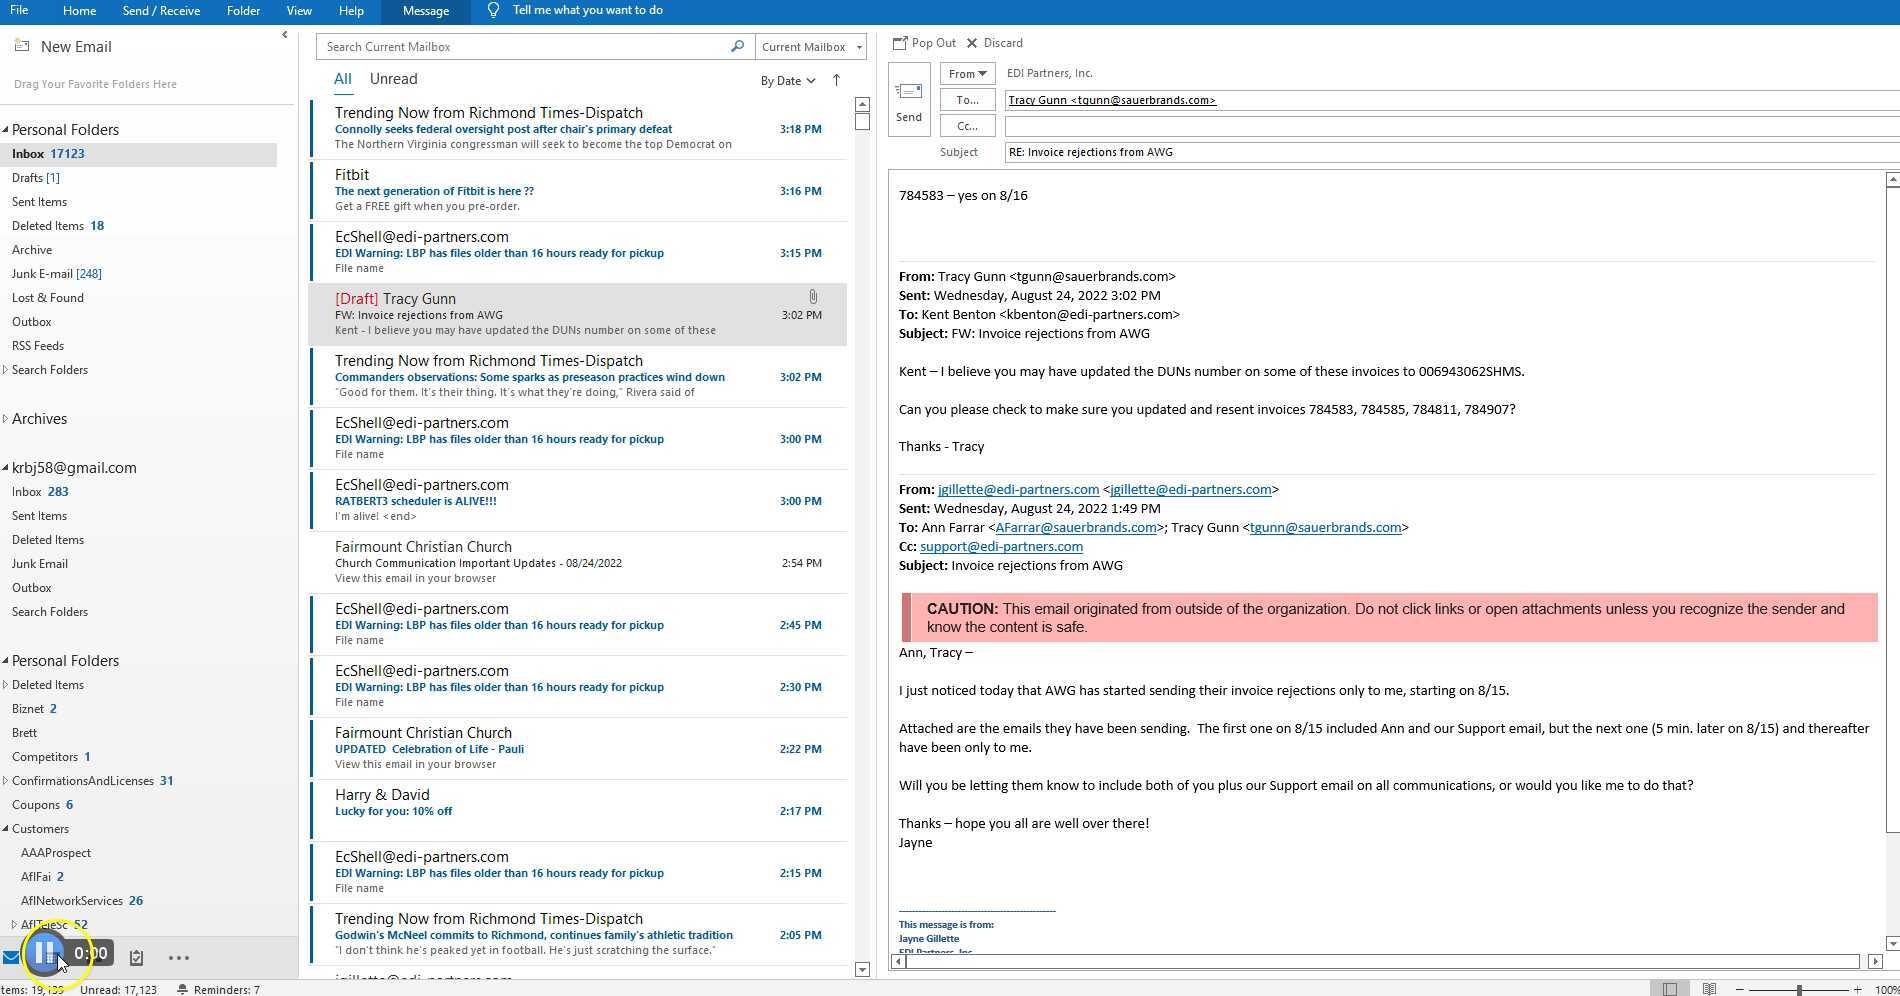Discard the current reply draft
Viewport: 1900px width, 996px height.
(994, 42)
